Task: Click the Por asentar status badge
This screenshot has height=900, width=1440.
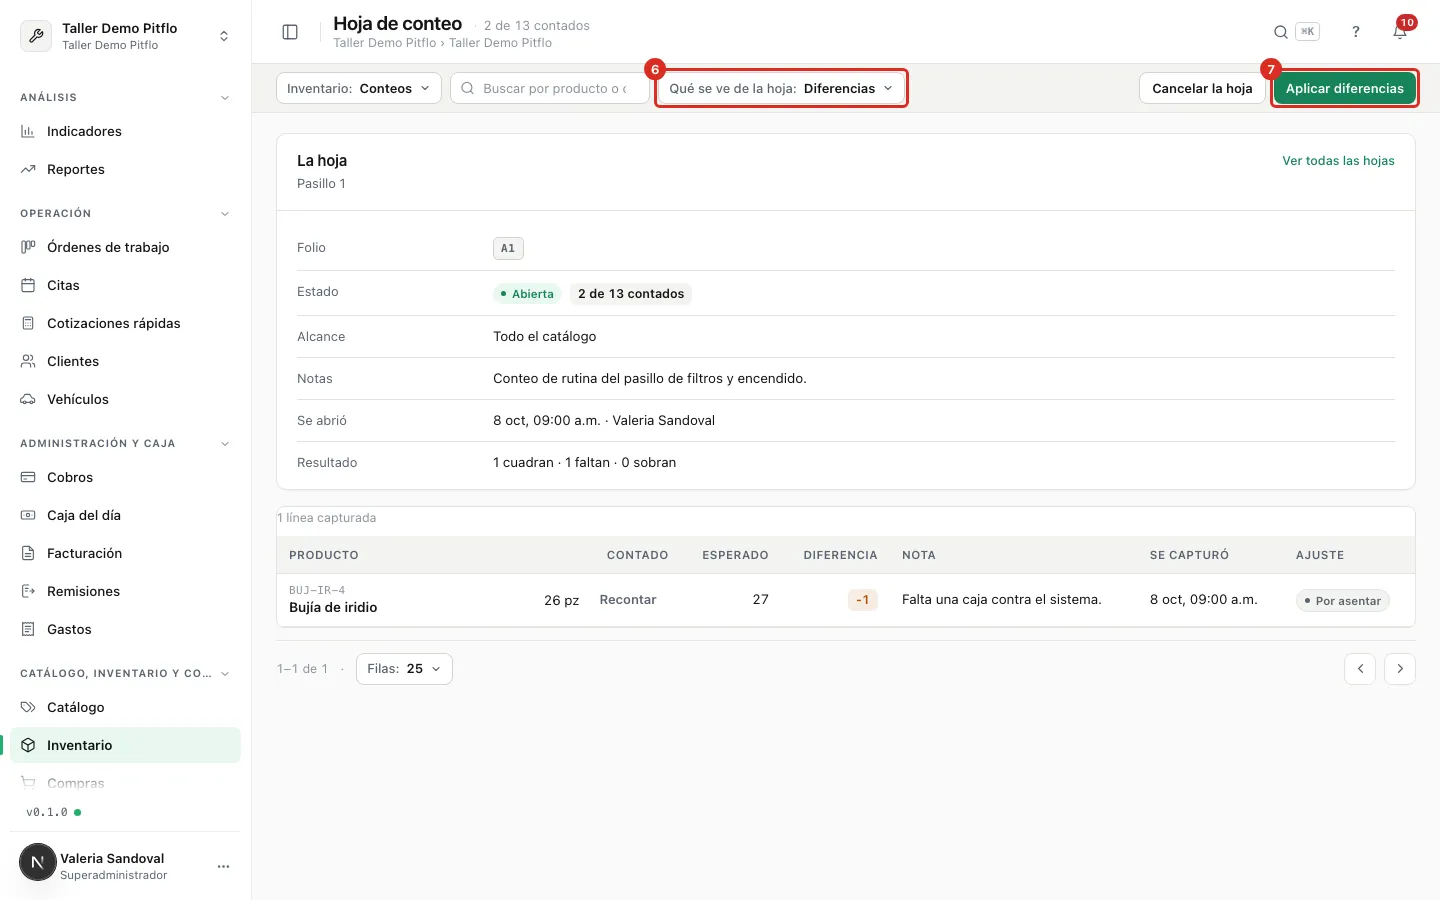Action: tap(1343, 601)
